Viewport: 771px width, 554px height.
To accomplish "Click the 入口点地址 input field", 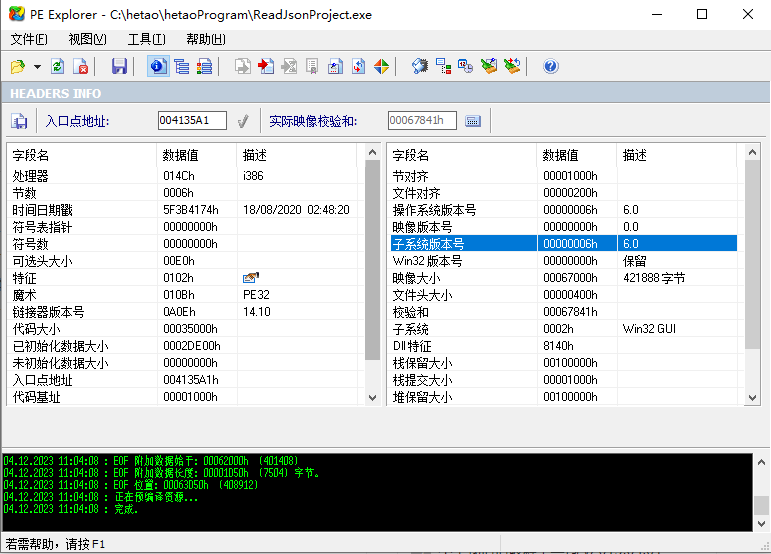I will pyautogui.click(x=192, y=121).
